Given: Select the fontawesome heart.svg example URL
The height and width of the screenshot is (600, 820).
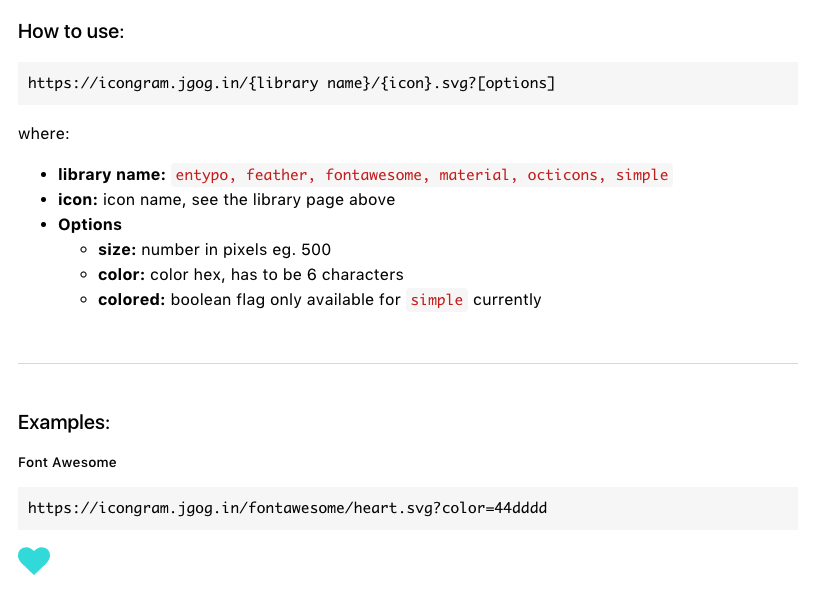Looking at the screenshot, I should [408, 508].
